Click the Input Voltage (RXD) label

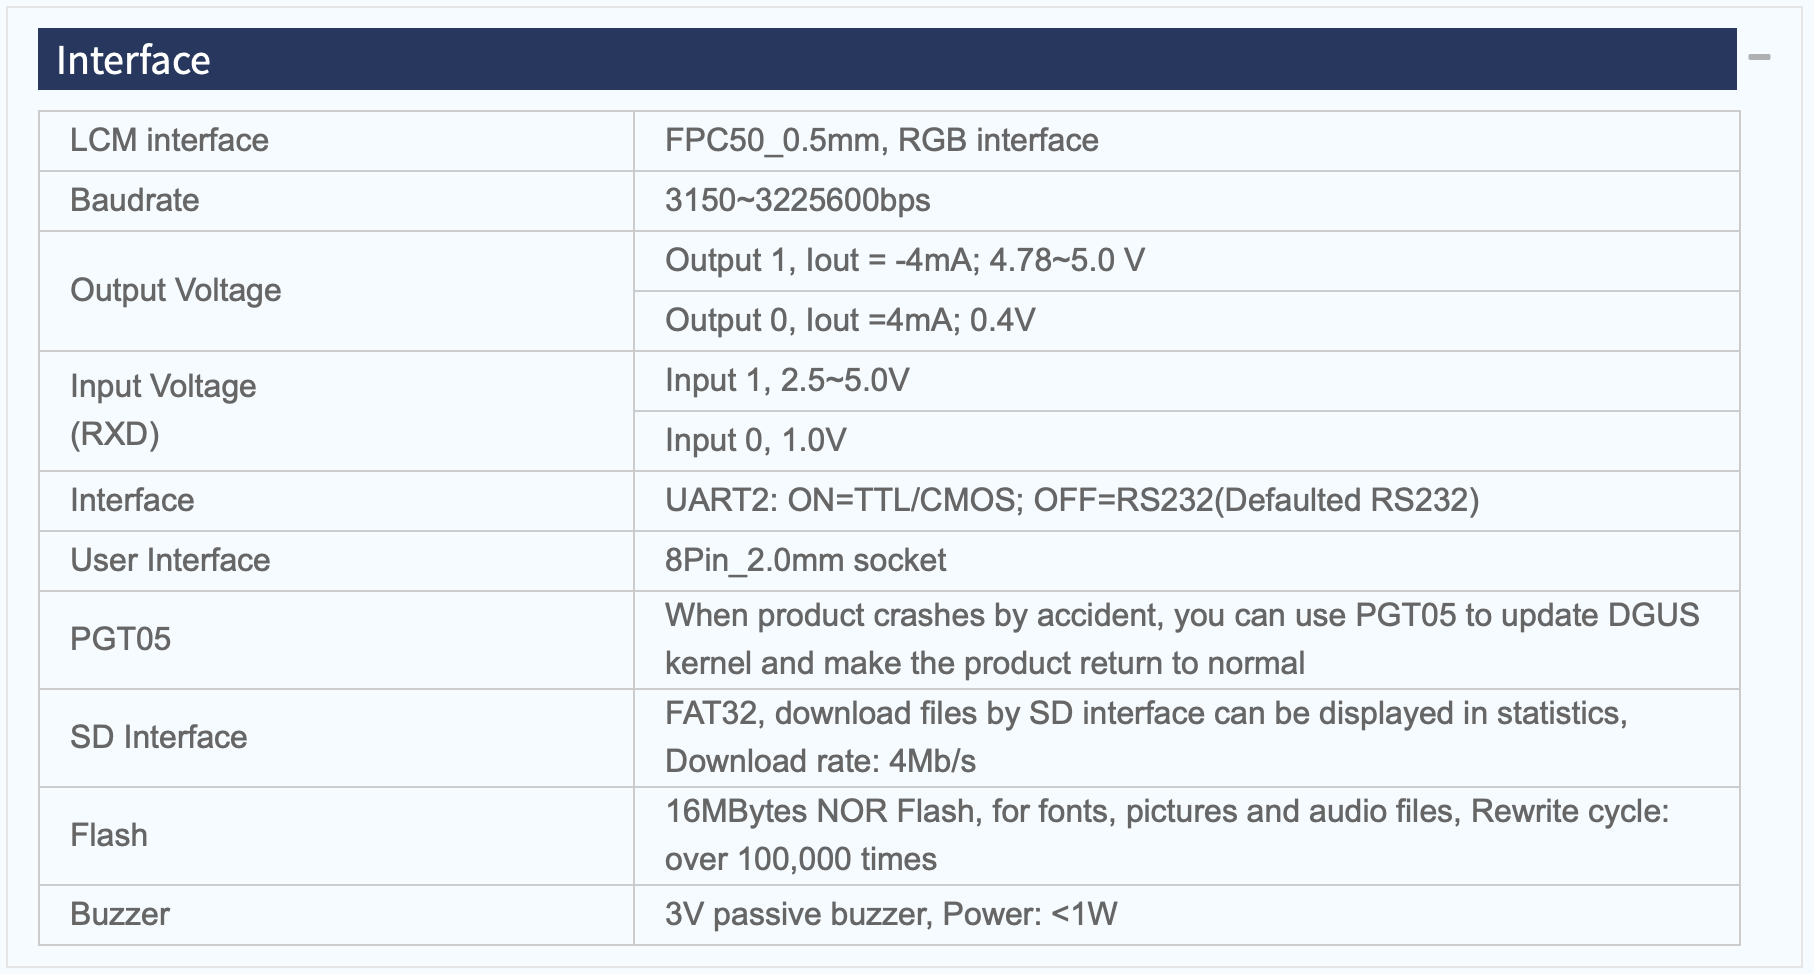163,410
